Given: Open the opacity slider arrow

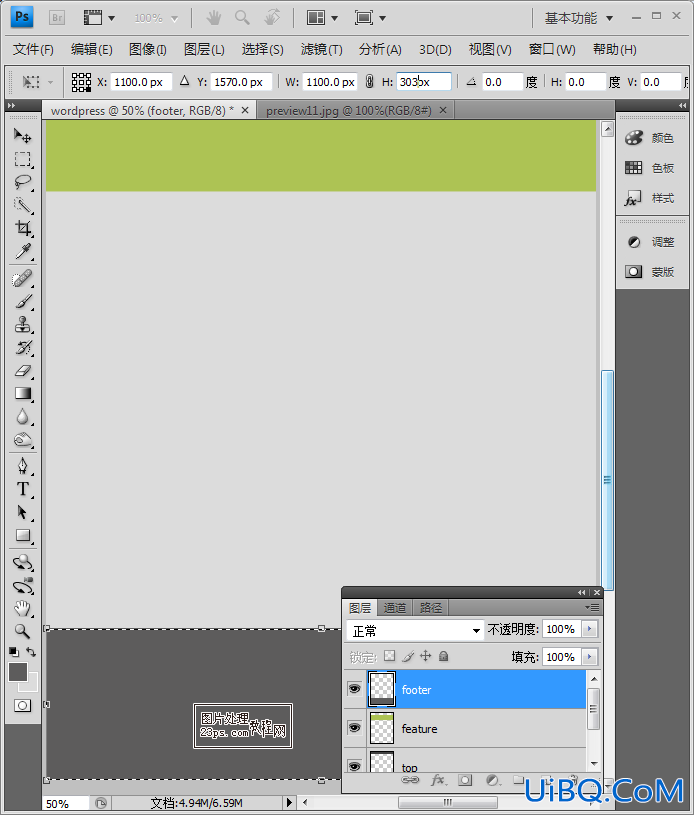Looking at the screenshot, I should pyautogui.click(x=590, y=629).
